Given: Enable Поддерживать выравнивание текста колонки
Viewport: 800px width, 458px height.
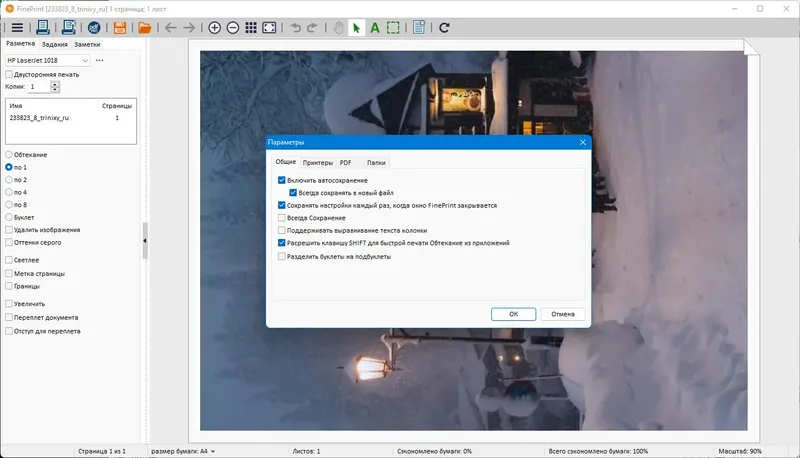Looking at the screenshot, I should click(282, 230).
